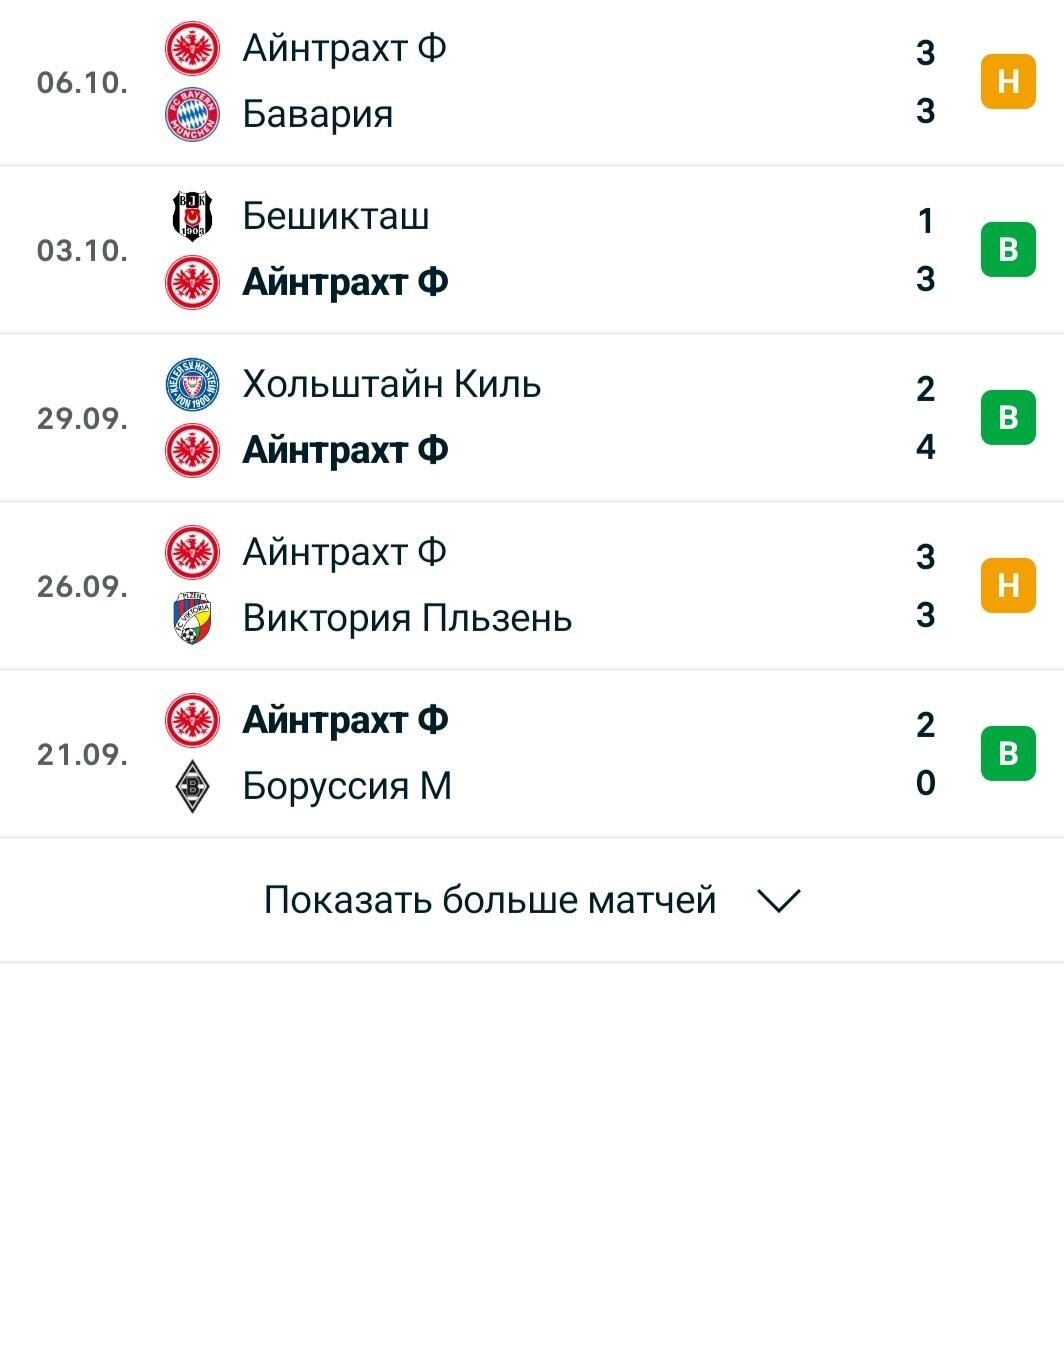Viewport: 1064px width, 1362px height.
Task: Click orange draw badge for 06.10 match
Action: tap(1008, 81)
